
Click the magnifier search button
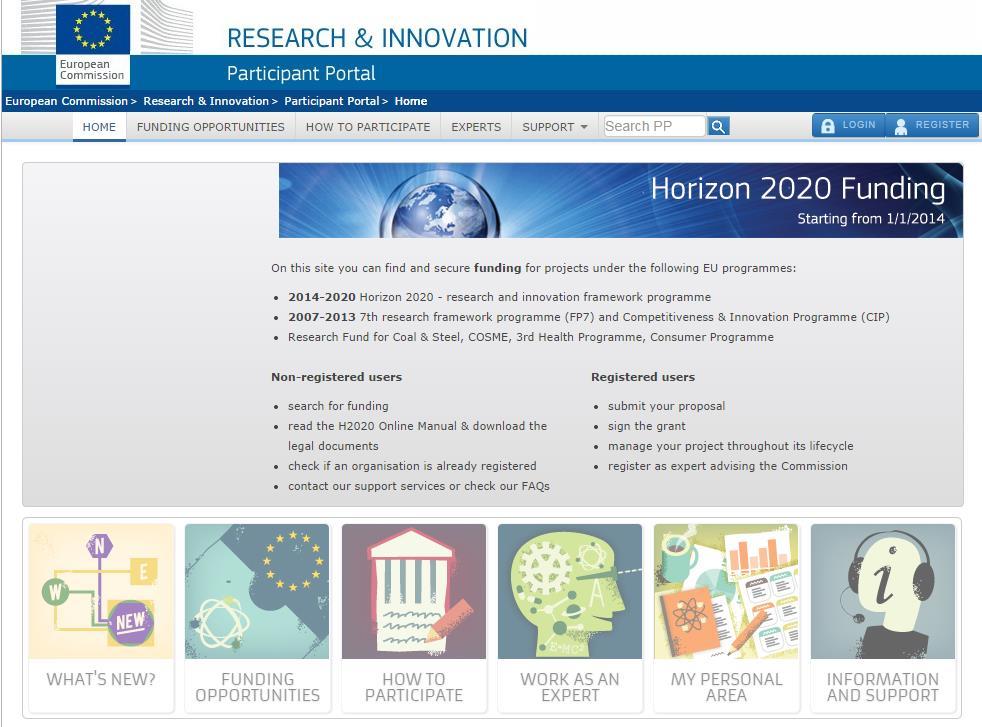point(718,126)
